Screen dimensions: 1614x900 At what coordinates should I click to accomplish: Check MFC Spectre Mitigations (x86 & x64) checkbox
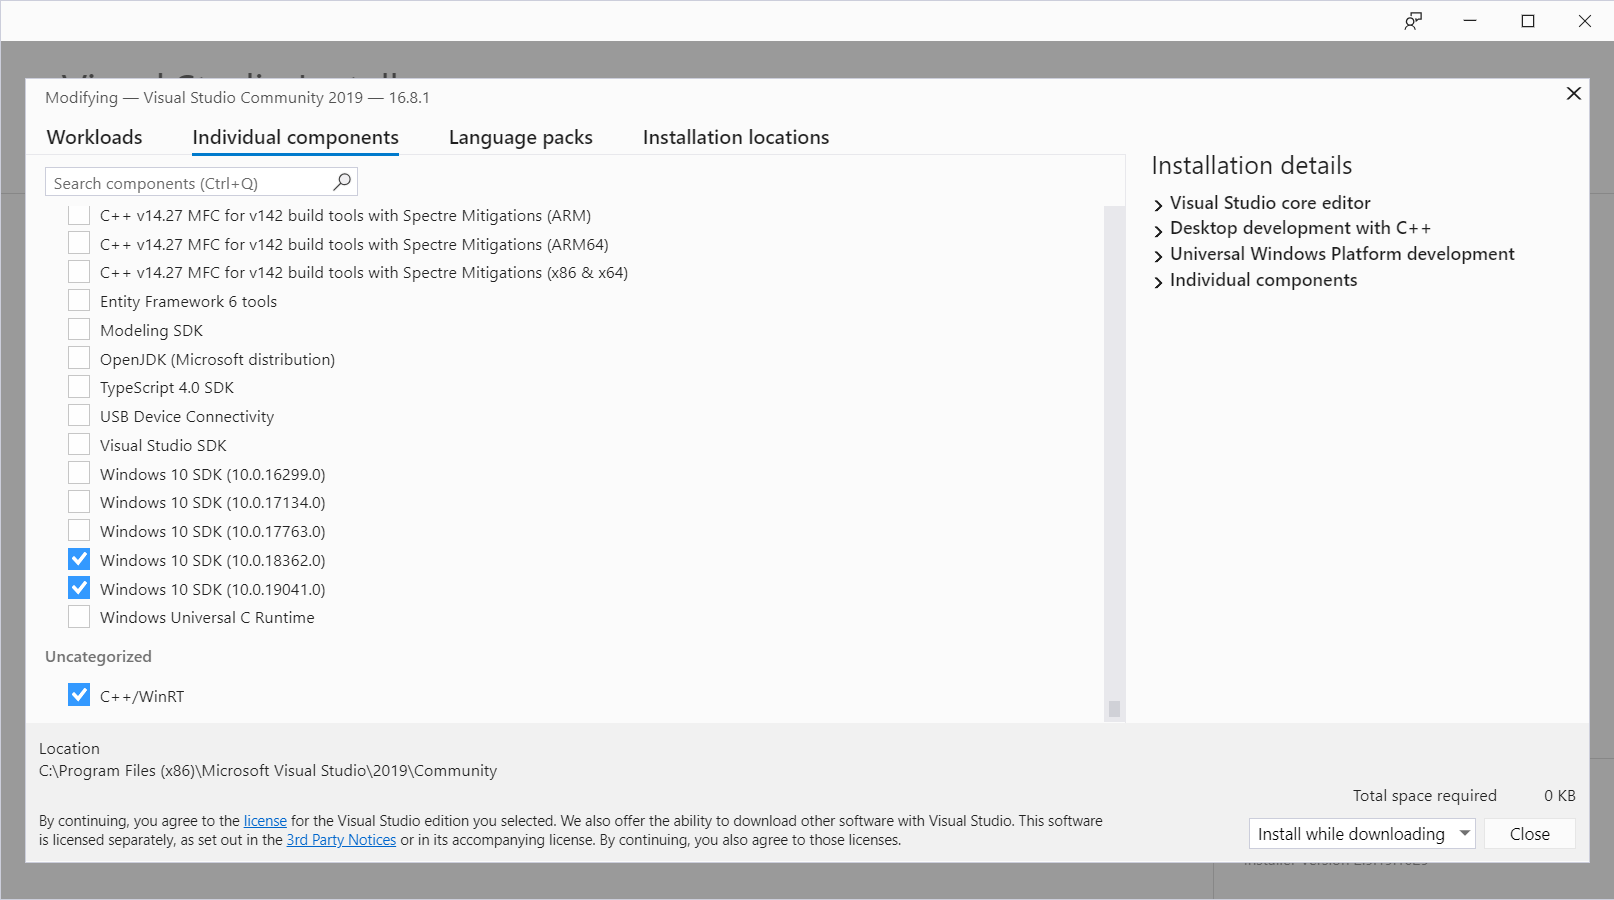pos(79,272)
